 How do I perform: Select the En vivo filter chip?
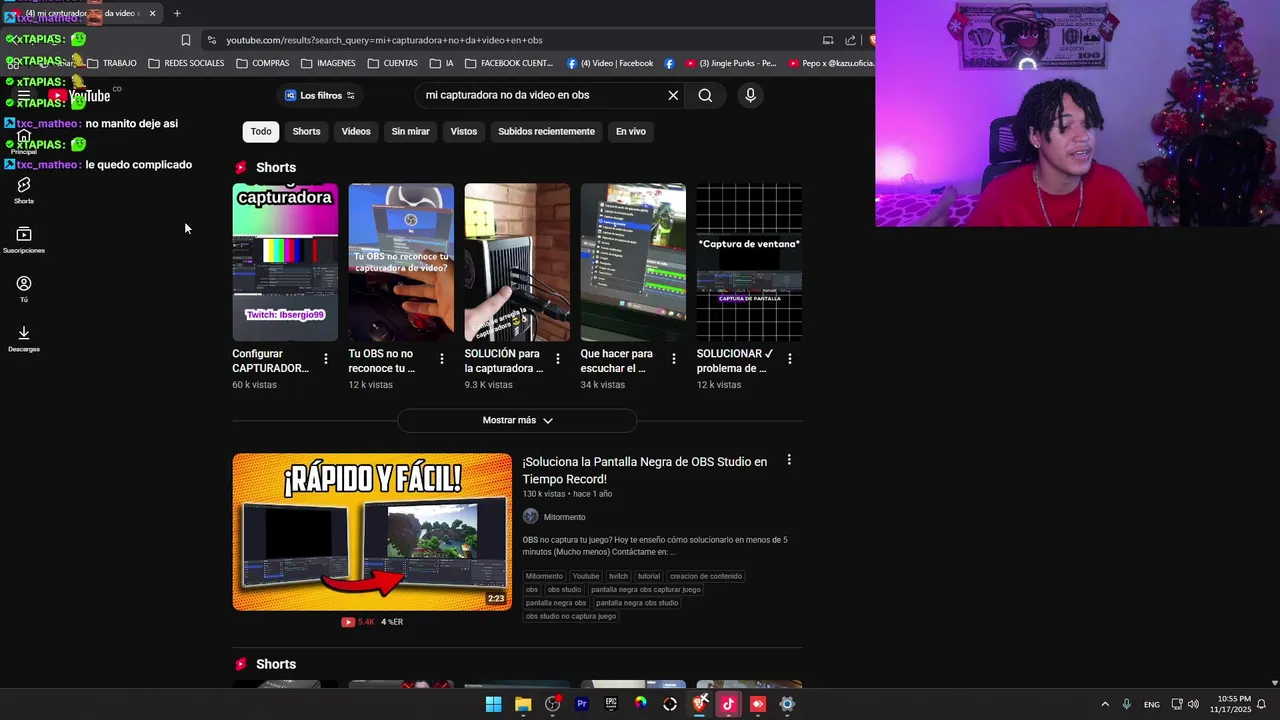pos(631,131)
